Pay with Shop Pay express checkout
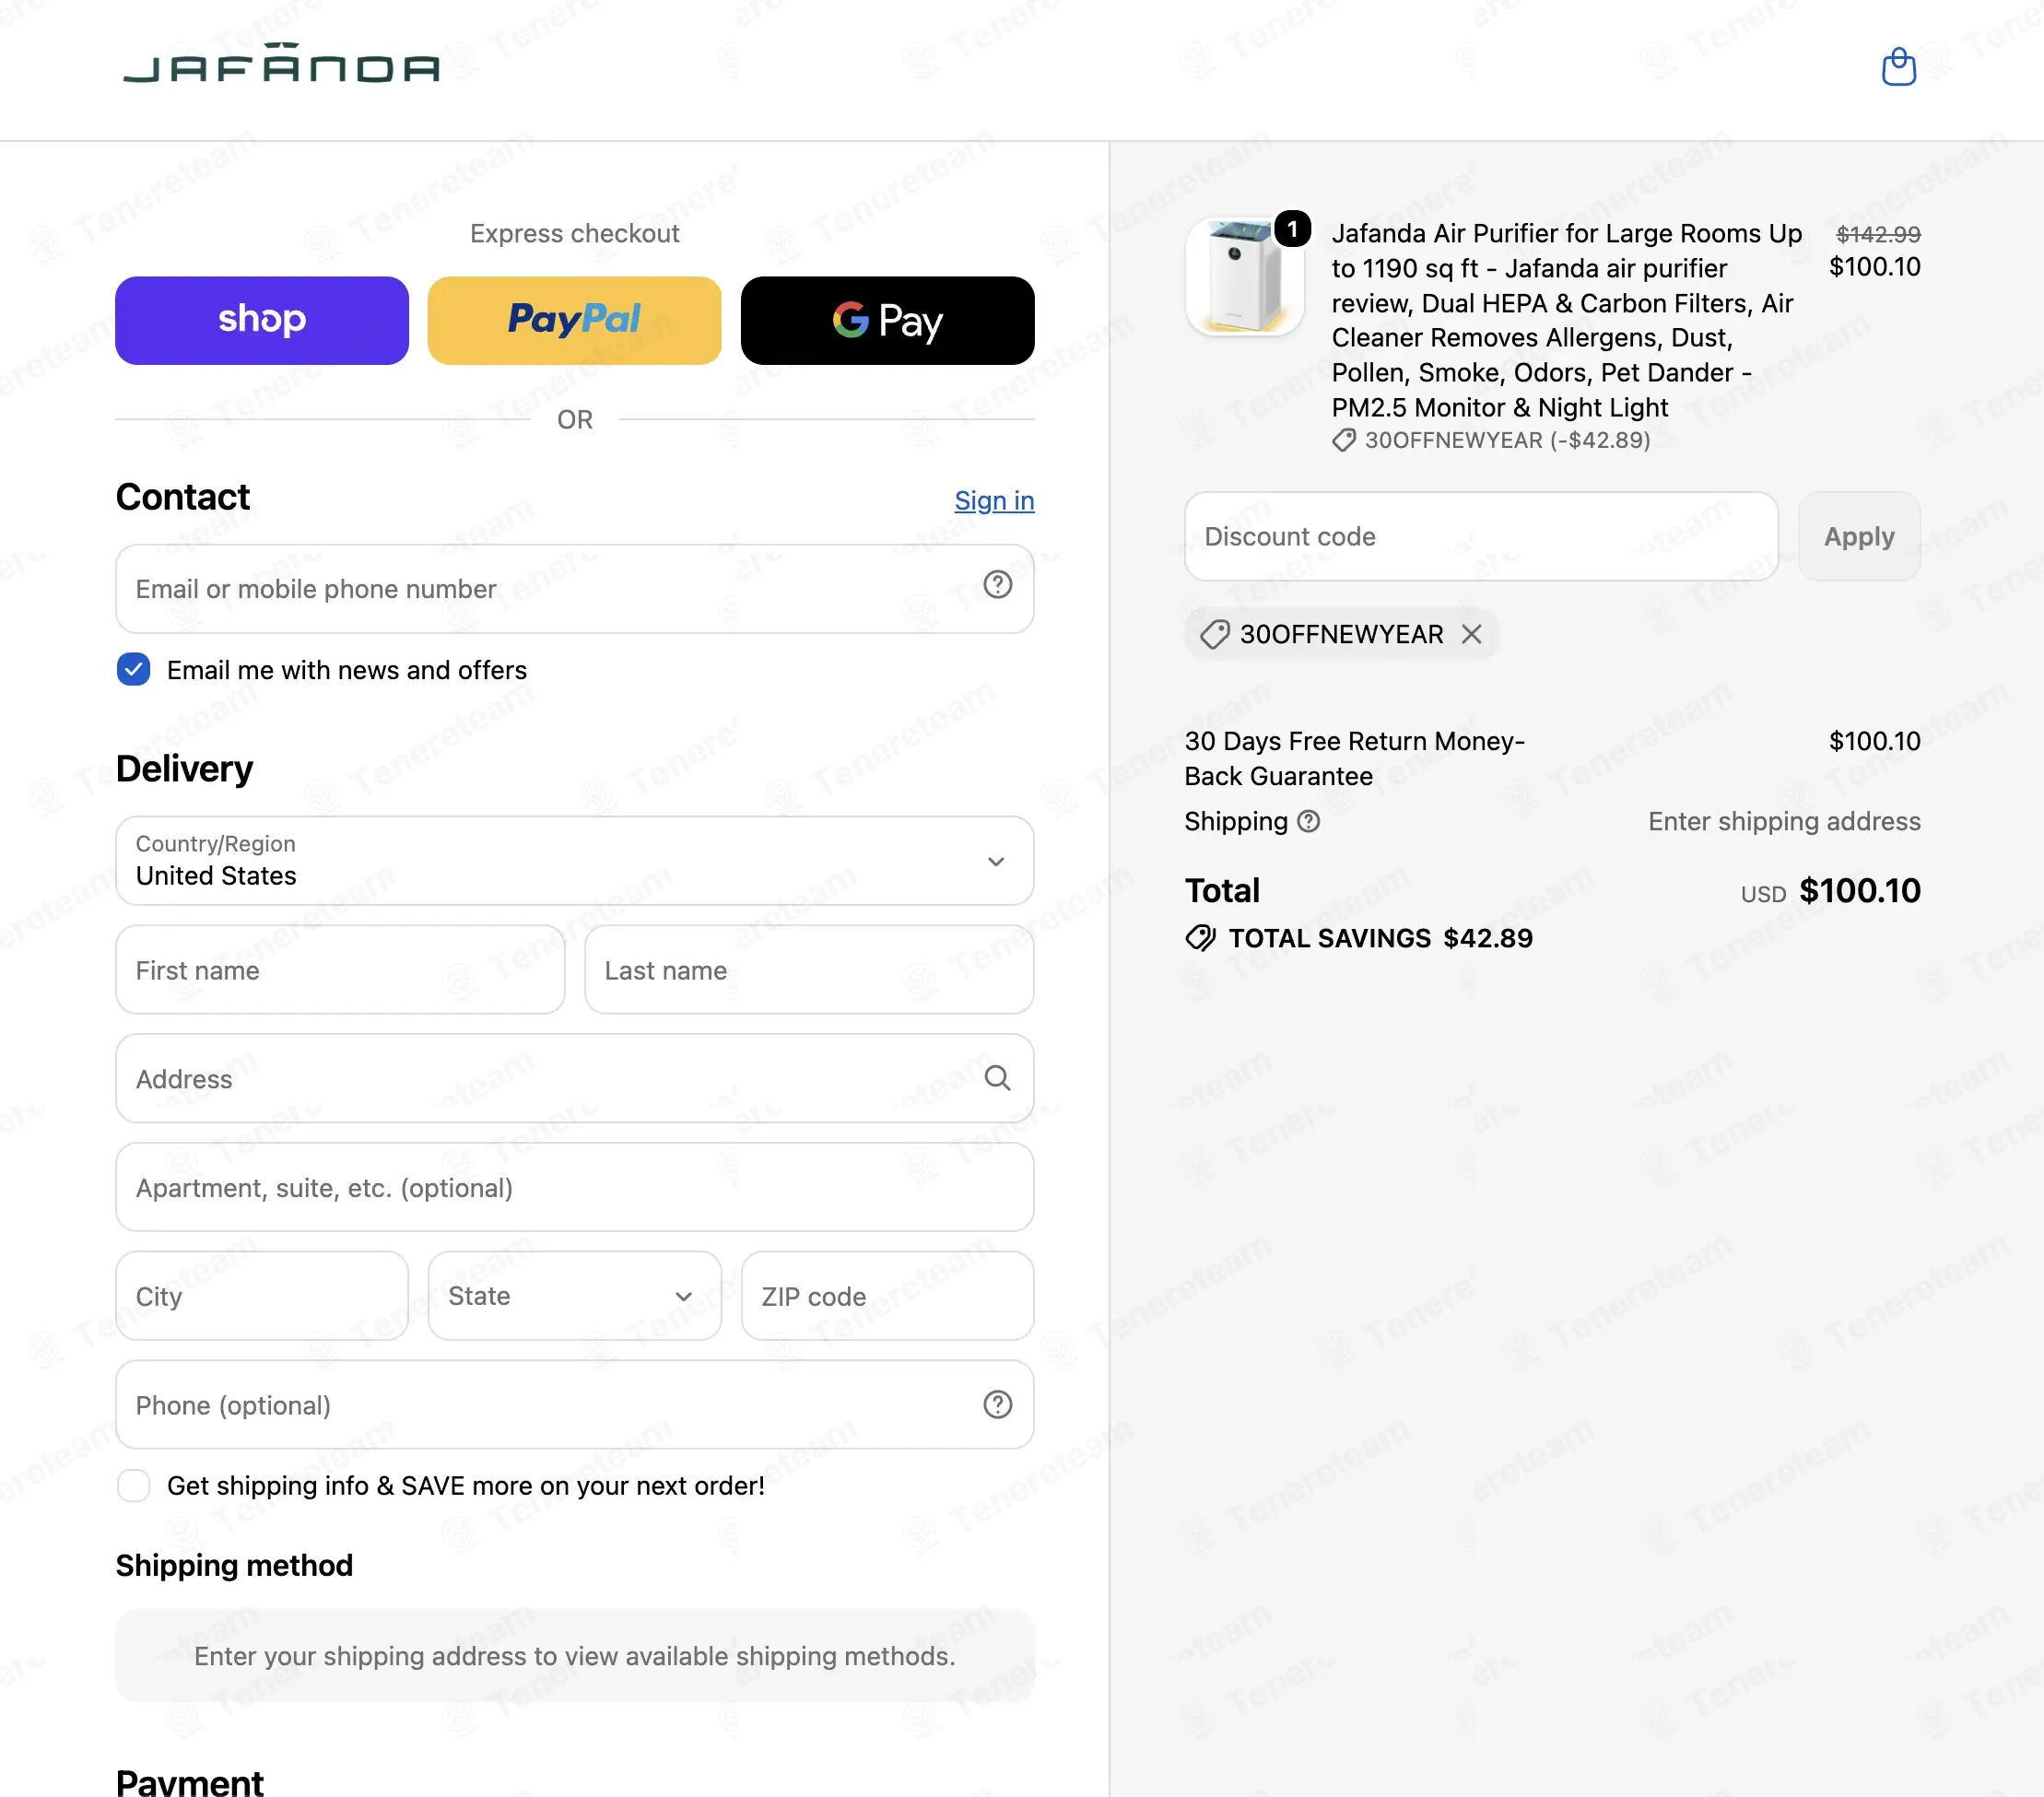The width and height of the screenshot is (2044, 1797). pos(262,320)
